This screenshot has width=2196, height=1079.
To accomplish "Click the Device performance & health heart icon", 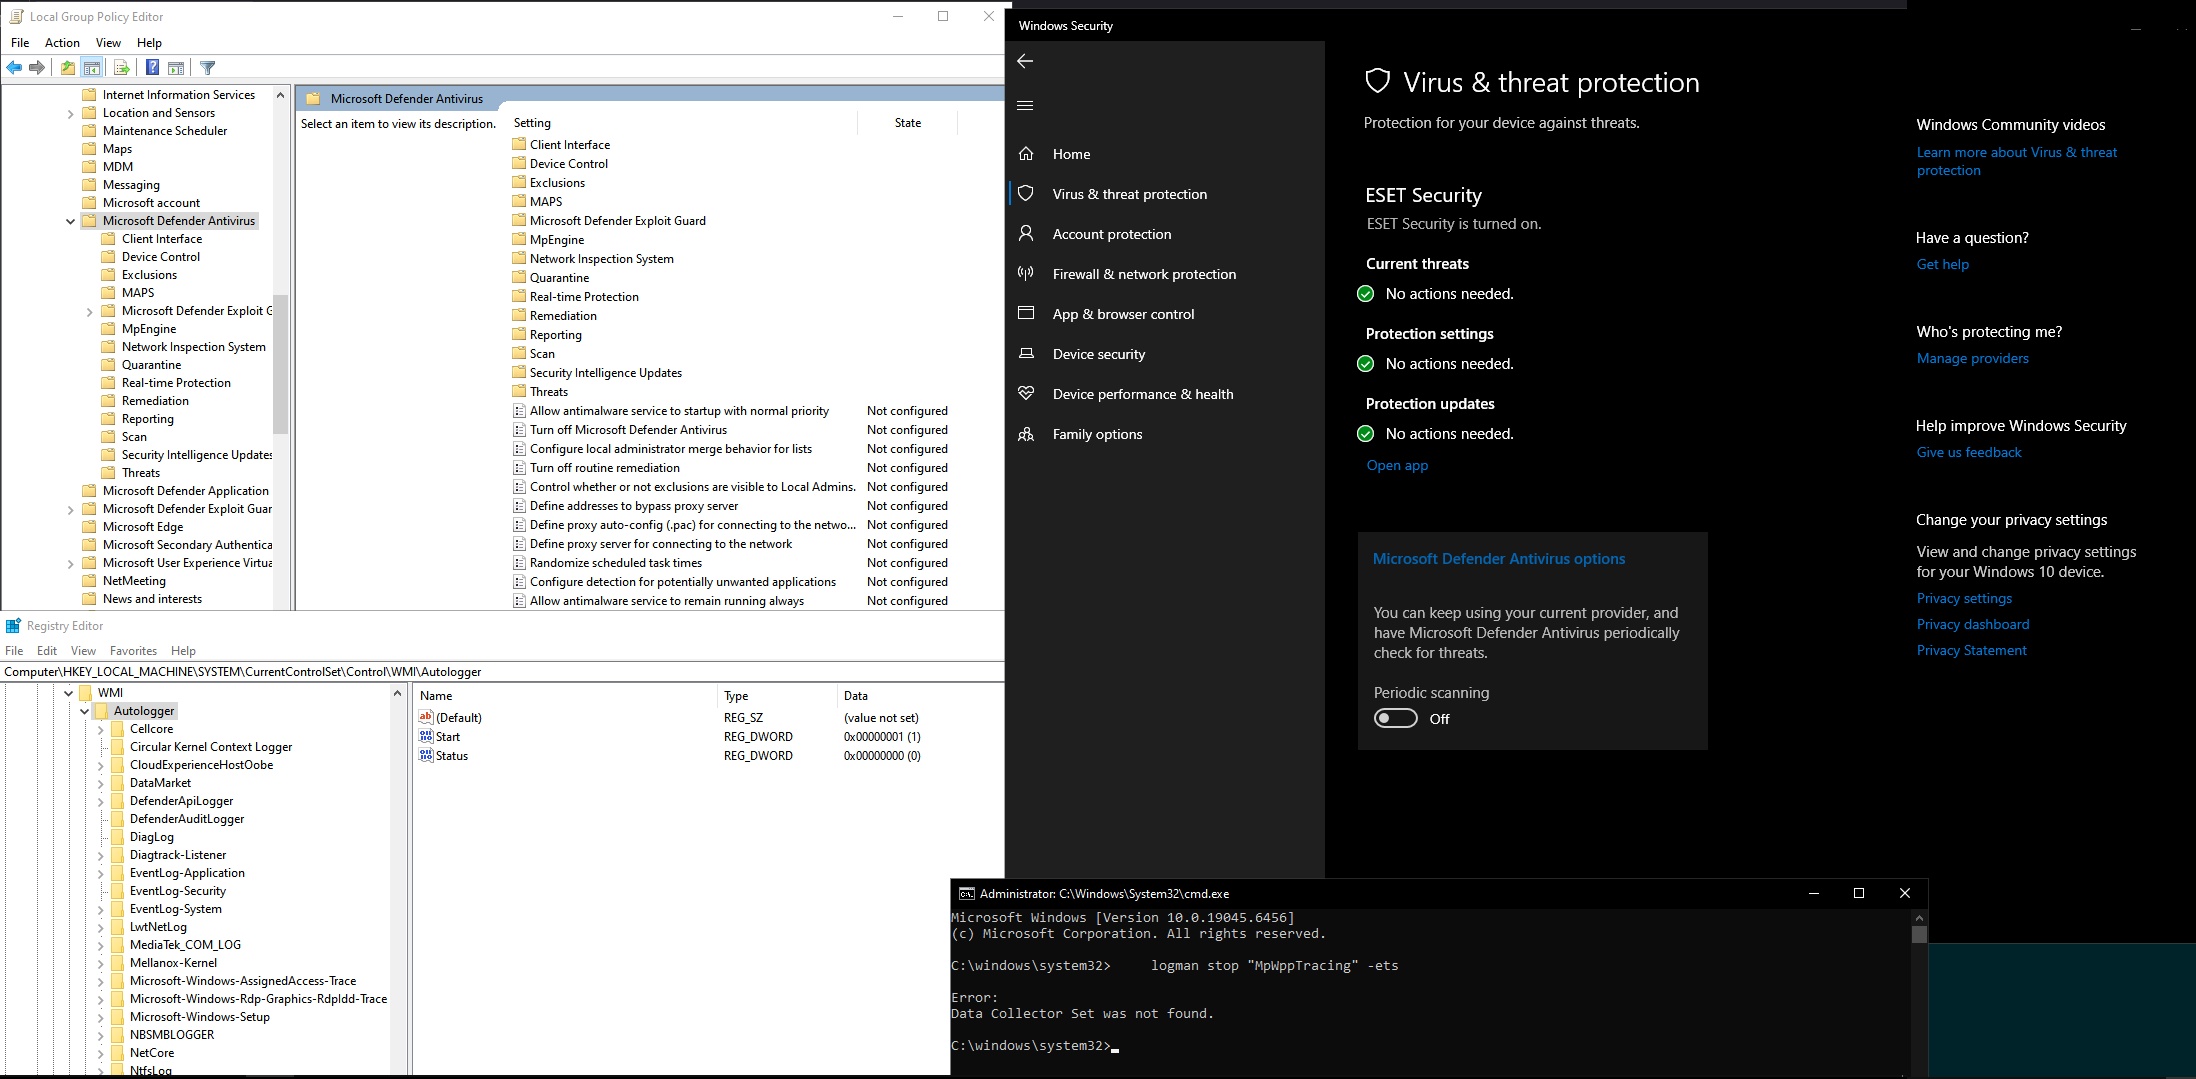I will tap(1026, 393).
